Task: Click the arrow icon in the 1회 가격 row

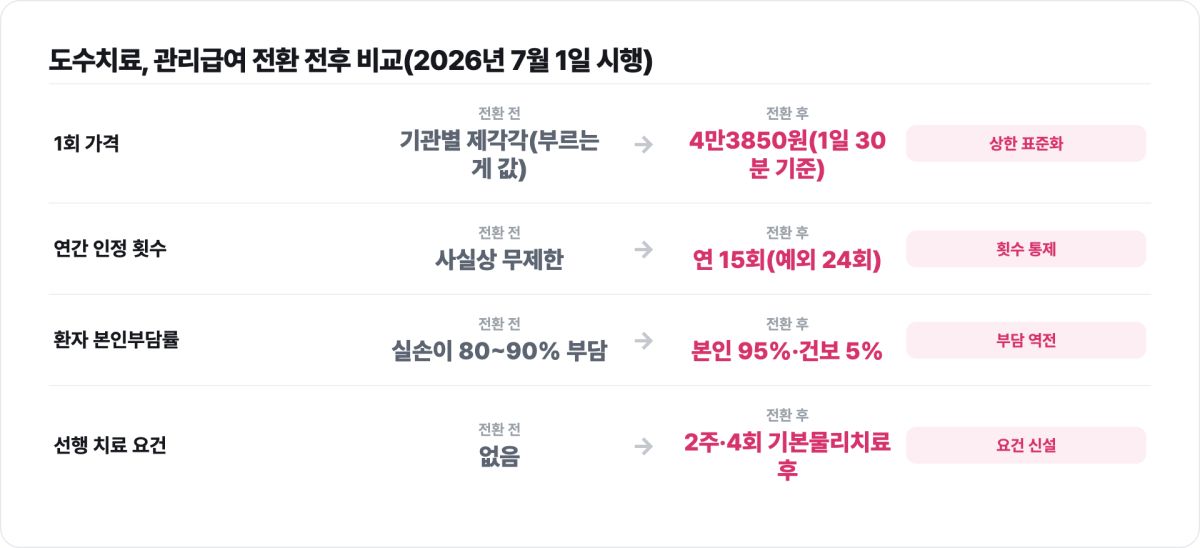Action: [x=643, y=144]
